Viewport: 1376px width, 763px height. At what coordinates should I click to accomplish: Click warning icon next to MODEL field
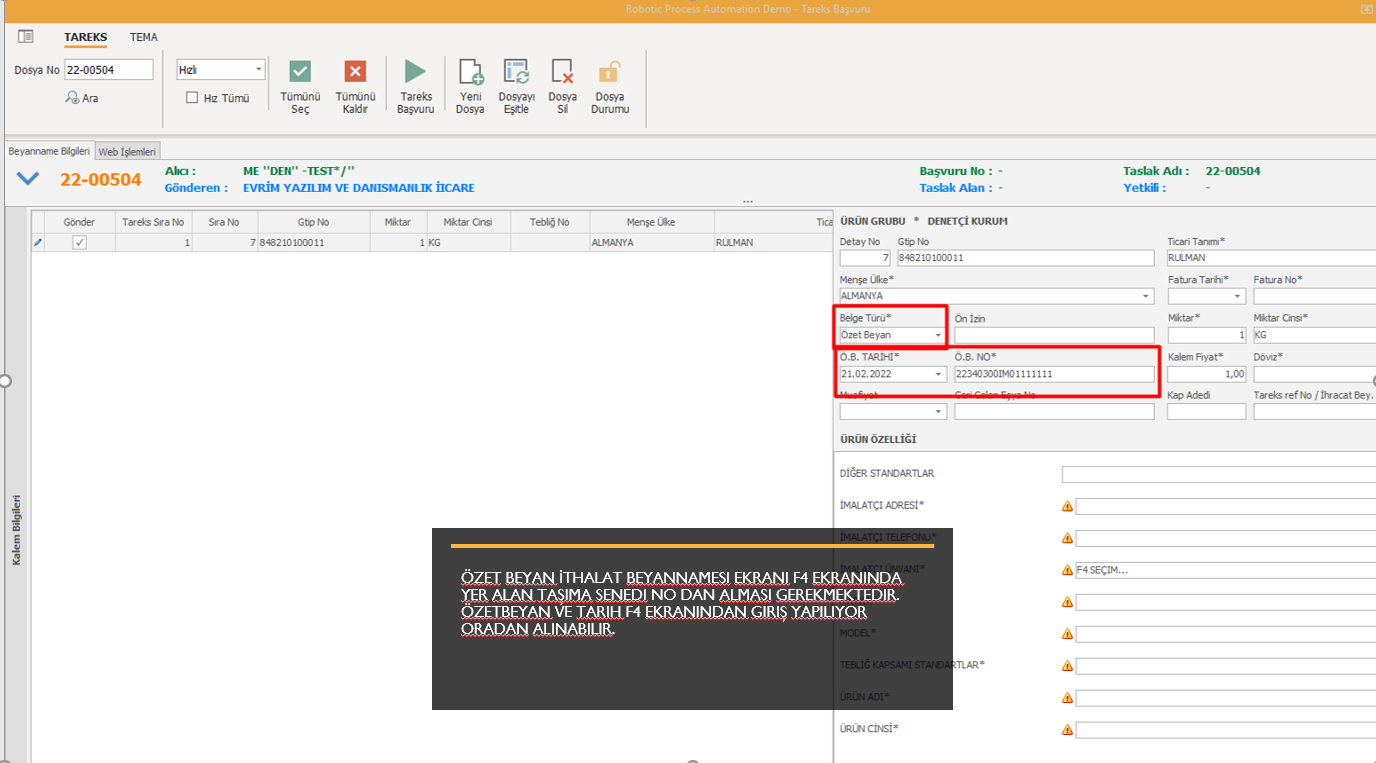click(1067, 634)
